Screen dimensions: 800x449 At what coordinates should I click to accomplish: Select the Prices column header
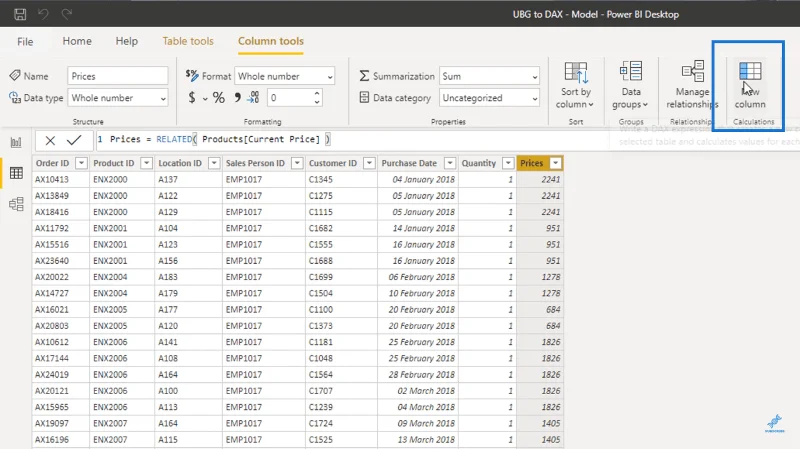pyautogui.click(x=540, y=163)
